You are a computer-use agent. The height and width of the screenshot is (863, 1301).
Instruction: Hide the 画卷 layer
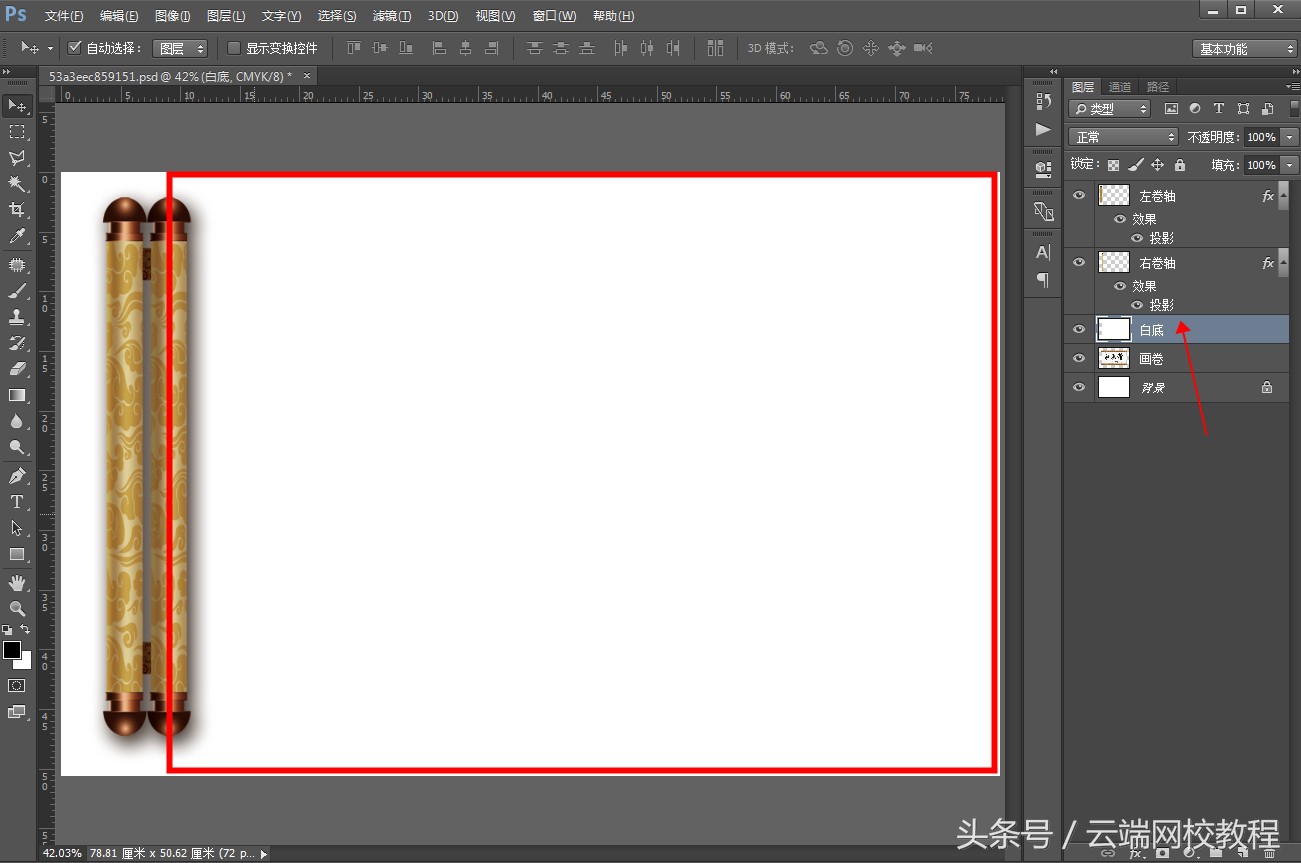click(x=1078, y=358)
